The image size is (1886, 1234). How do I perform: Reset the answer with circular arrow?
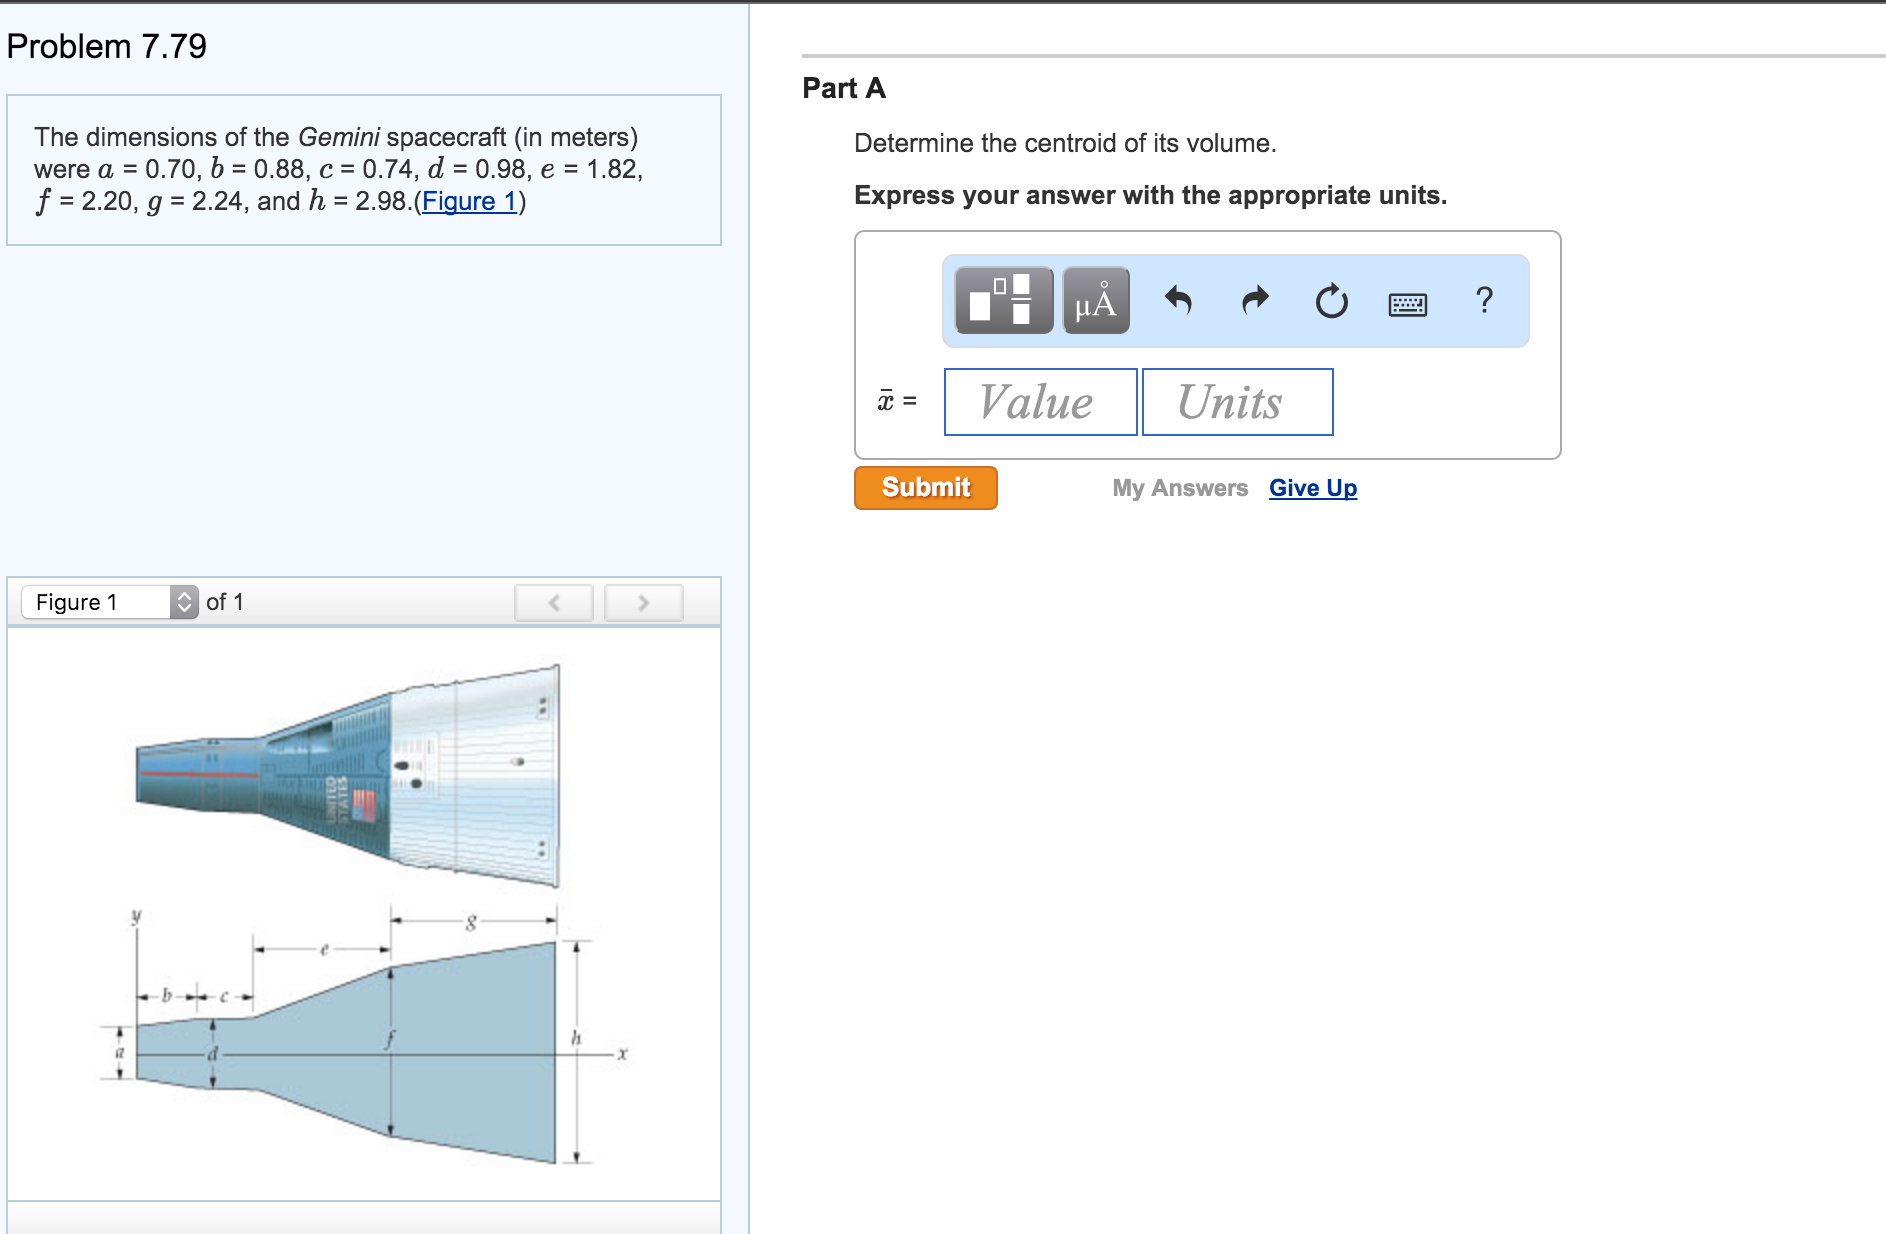pos(1331,300)
